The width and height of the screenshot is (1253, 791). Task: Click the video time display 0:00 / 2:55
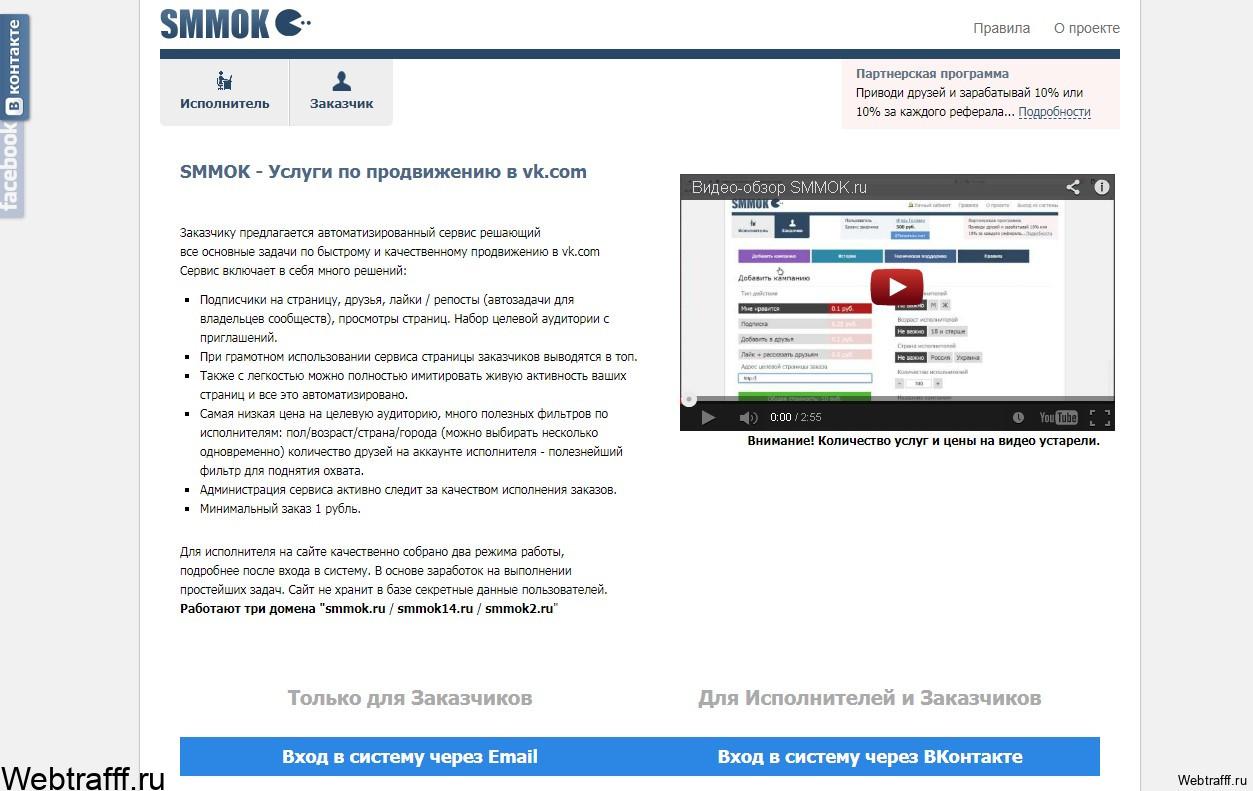click(x=795, y=417)
